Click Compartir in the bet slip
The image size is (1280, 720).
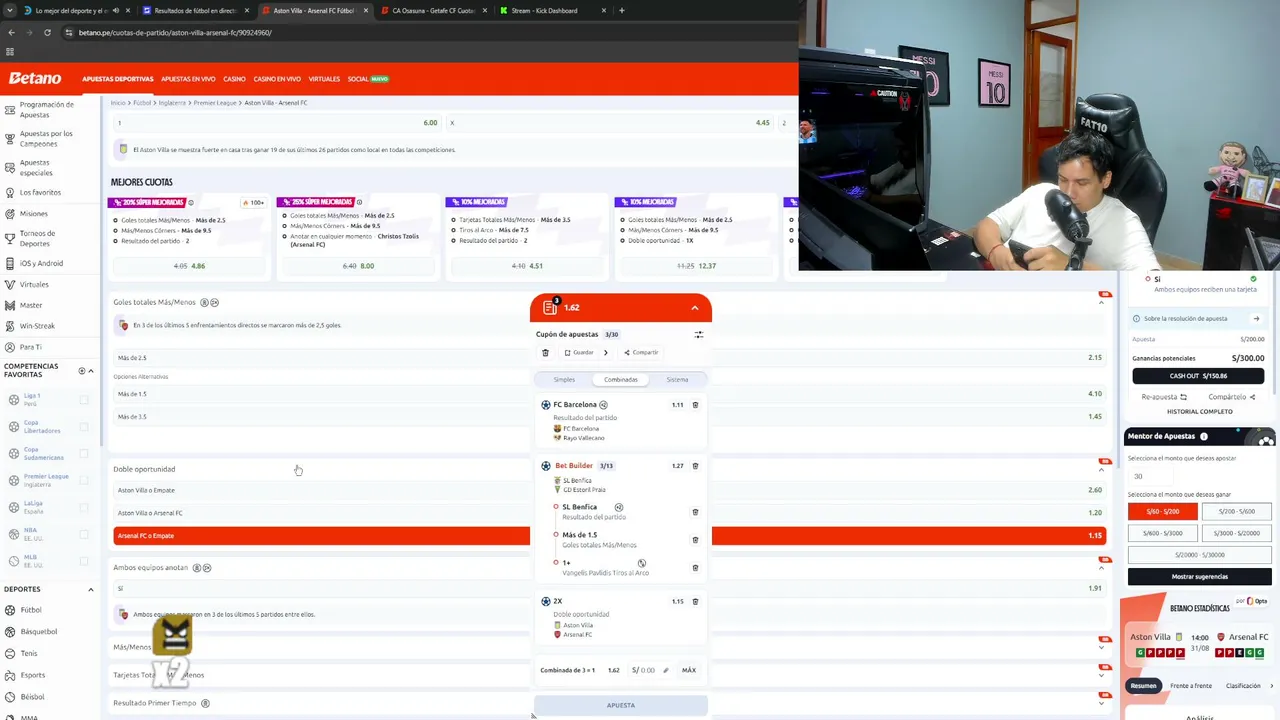coord(642,353)
